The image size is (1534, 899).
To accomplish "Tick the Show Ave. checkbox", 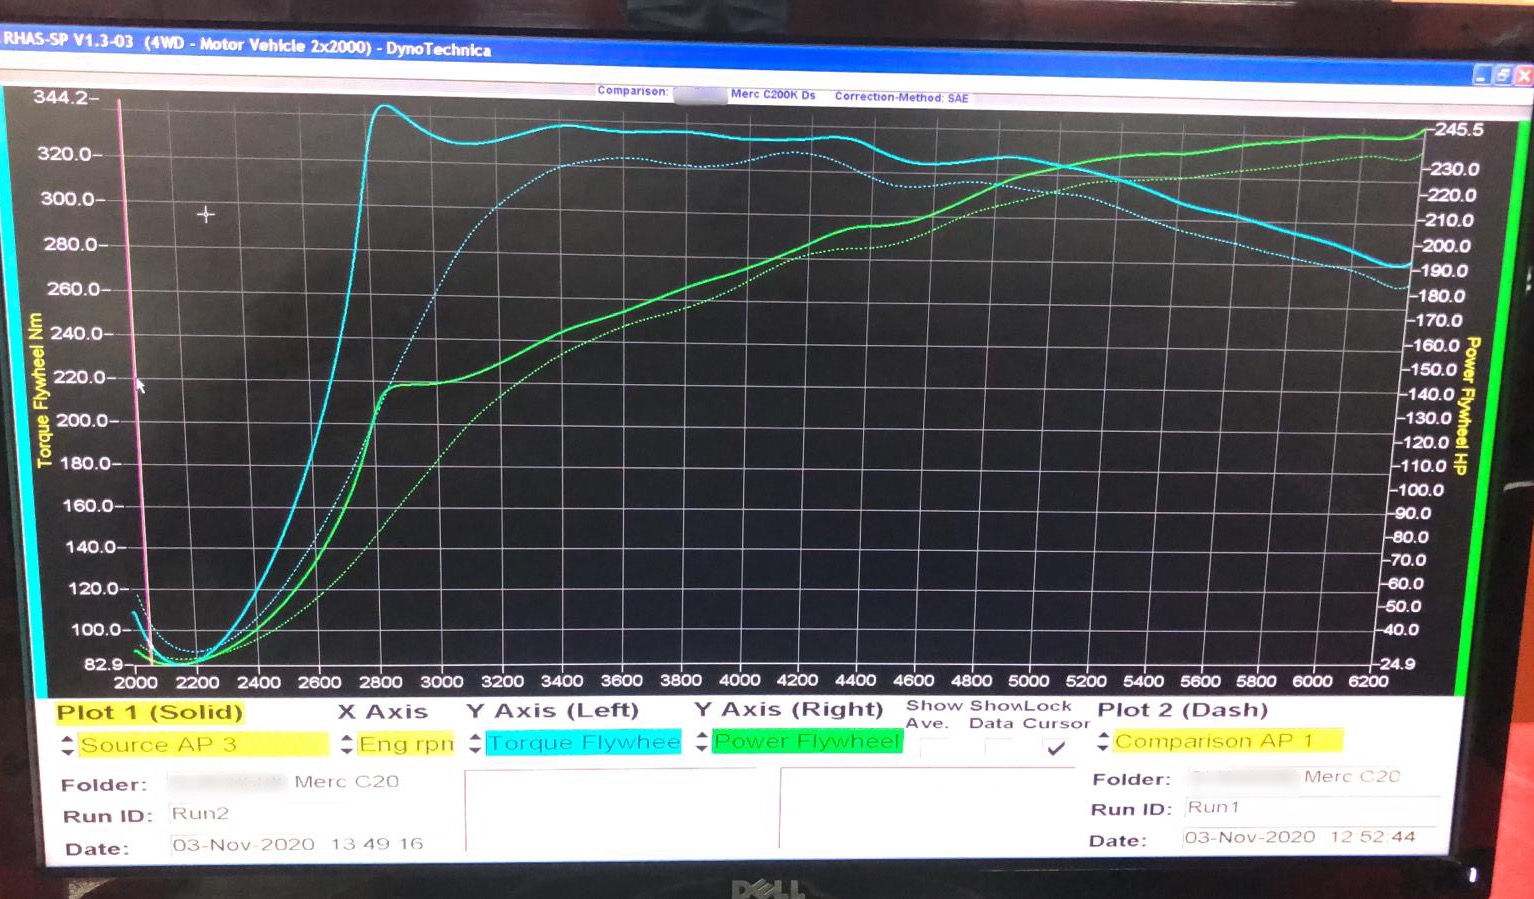I will point(934,747).
